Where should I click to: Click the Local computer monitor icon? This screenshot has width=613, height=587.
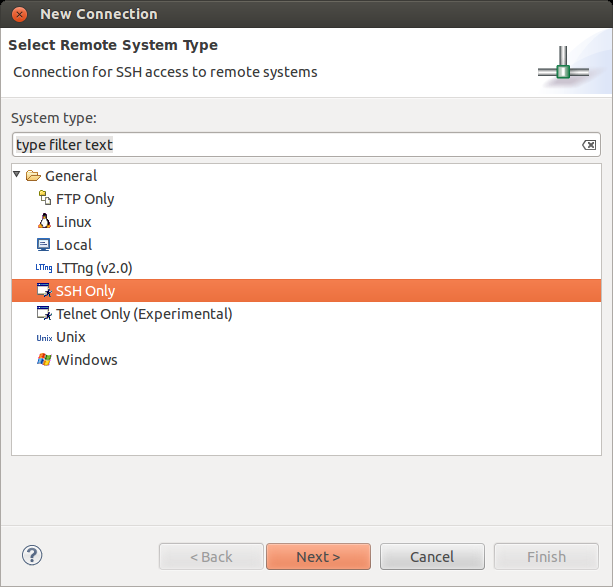click(x=44, y=245)
